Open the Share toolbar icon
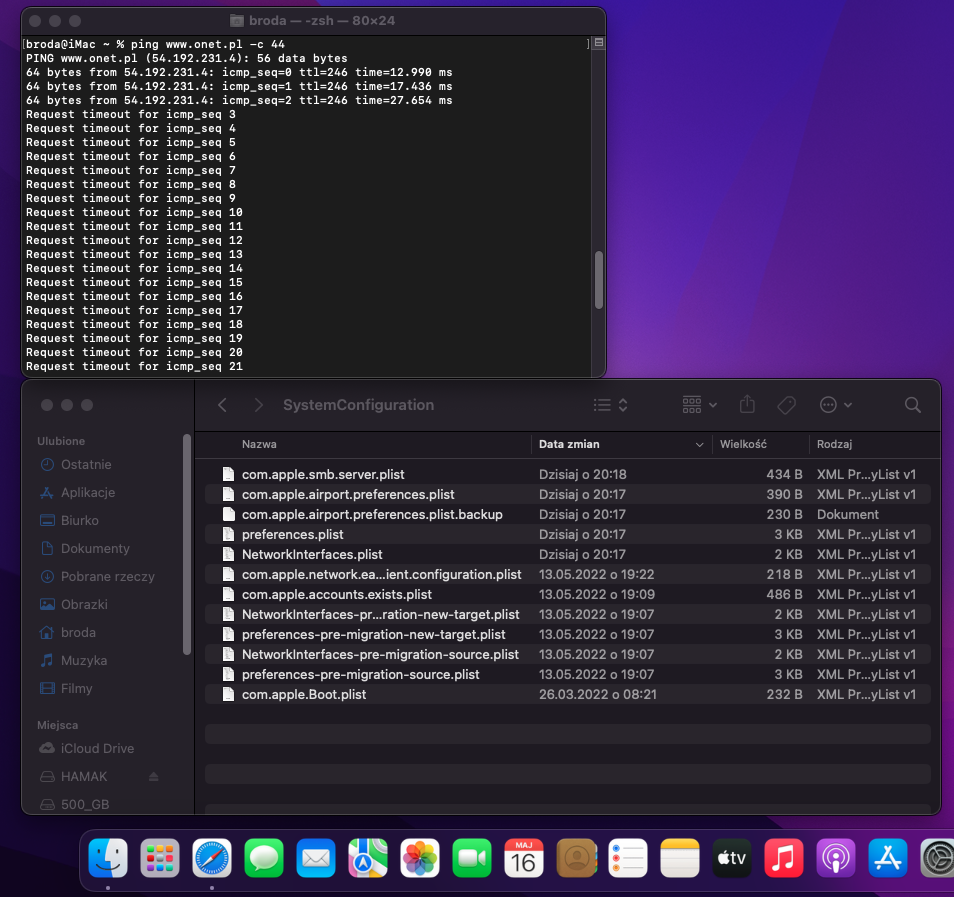Image resolution: width=954 pixels, height=897 pixels. (x=747, y=405)
